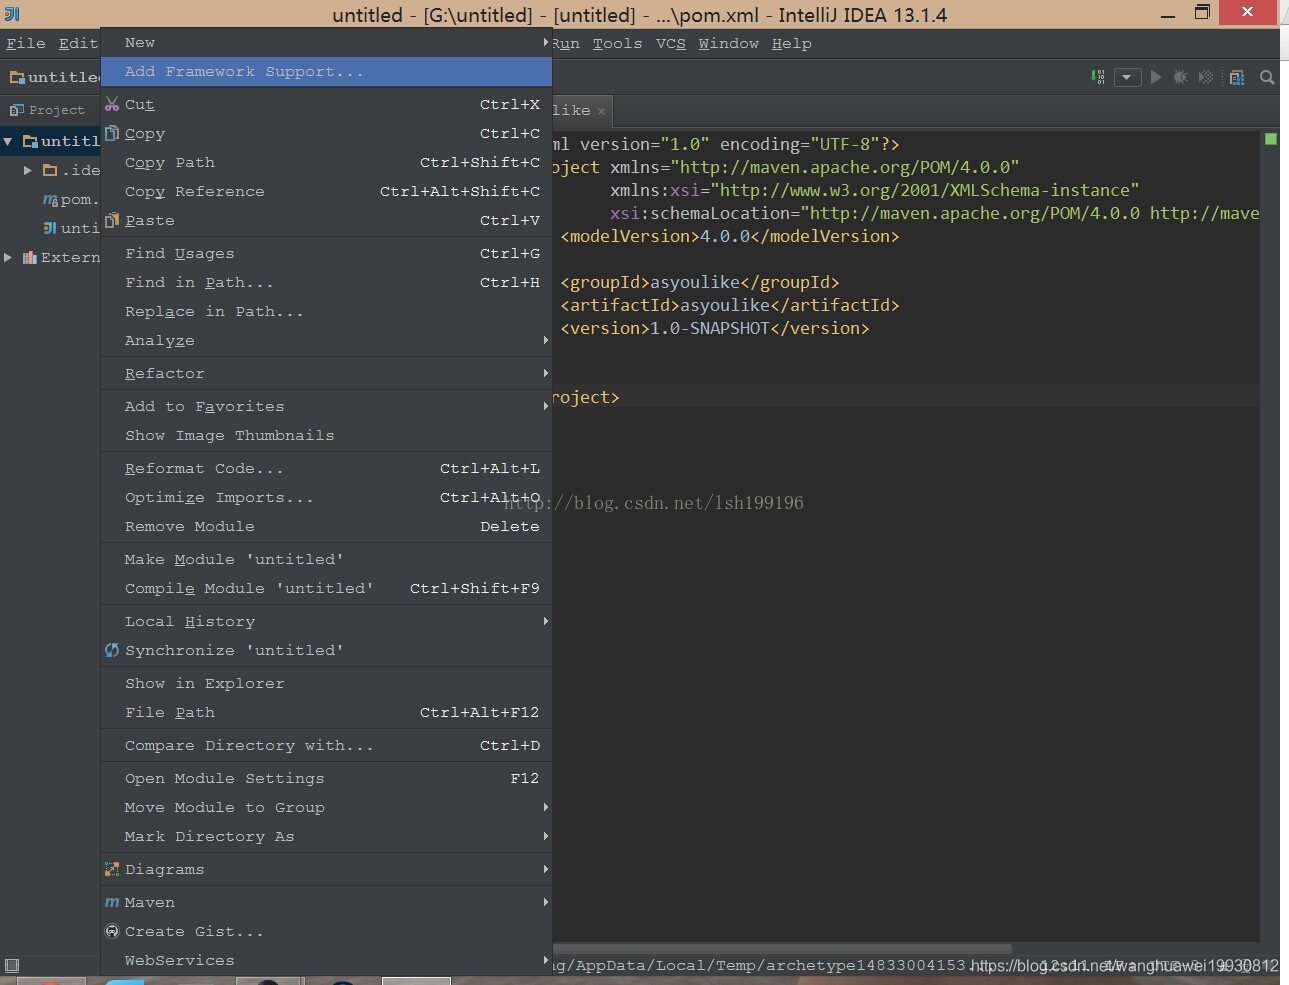Image resolution: width=1289 pixels, height=985 pixels.
Task: Click the Cut scissors icon
Action: click(112, 104)
